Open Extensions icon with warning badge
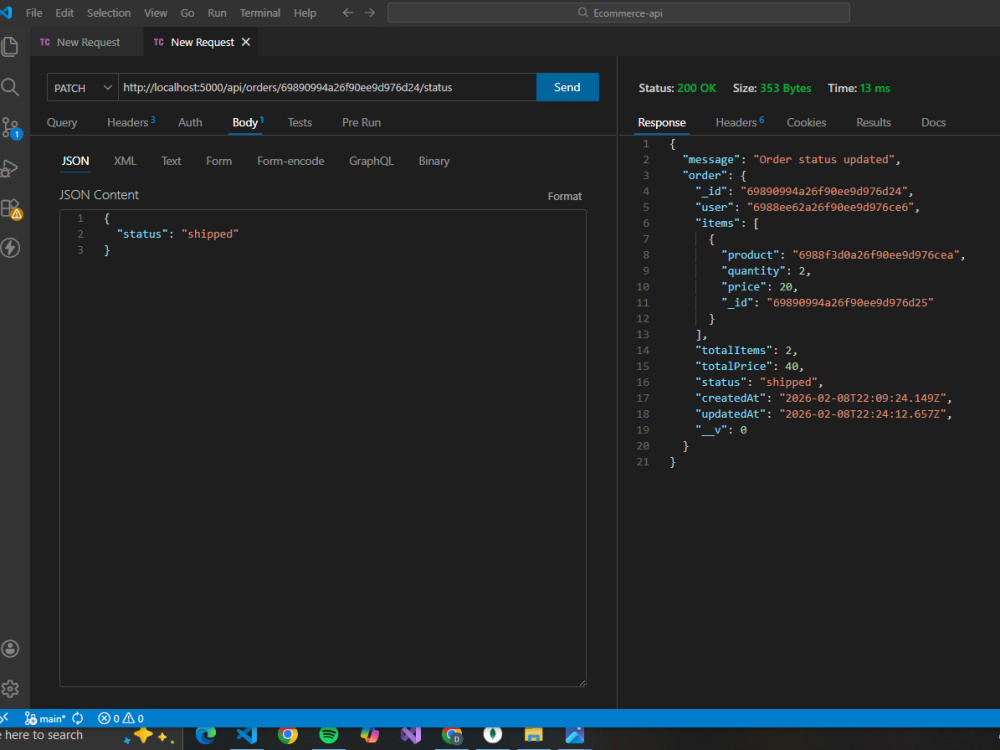This screenshot has width=1000, height=750. pos(11,209)
